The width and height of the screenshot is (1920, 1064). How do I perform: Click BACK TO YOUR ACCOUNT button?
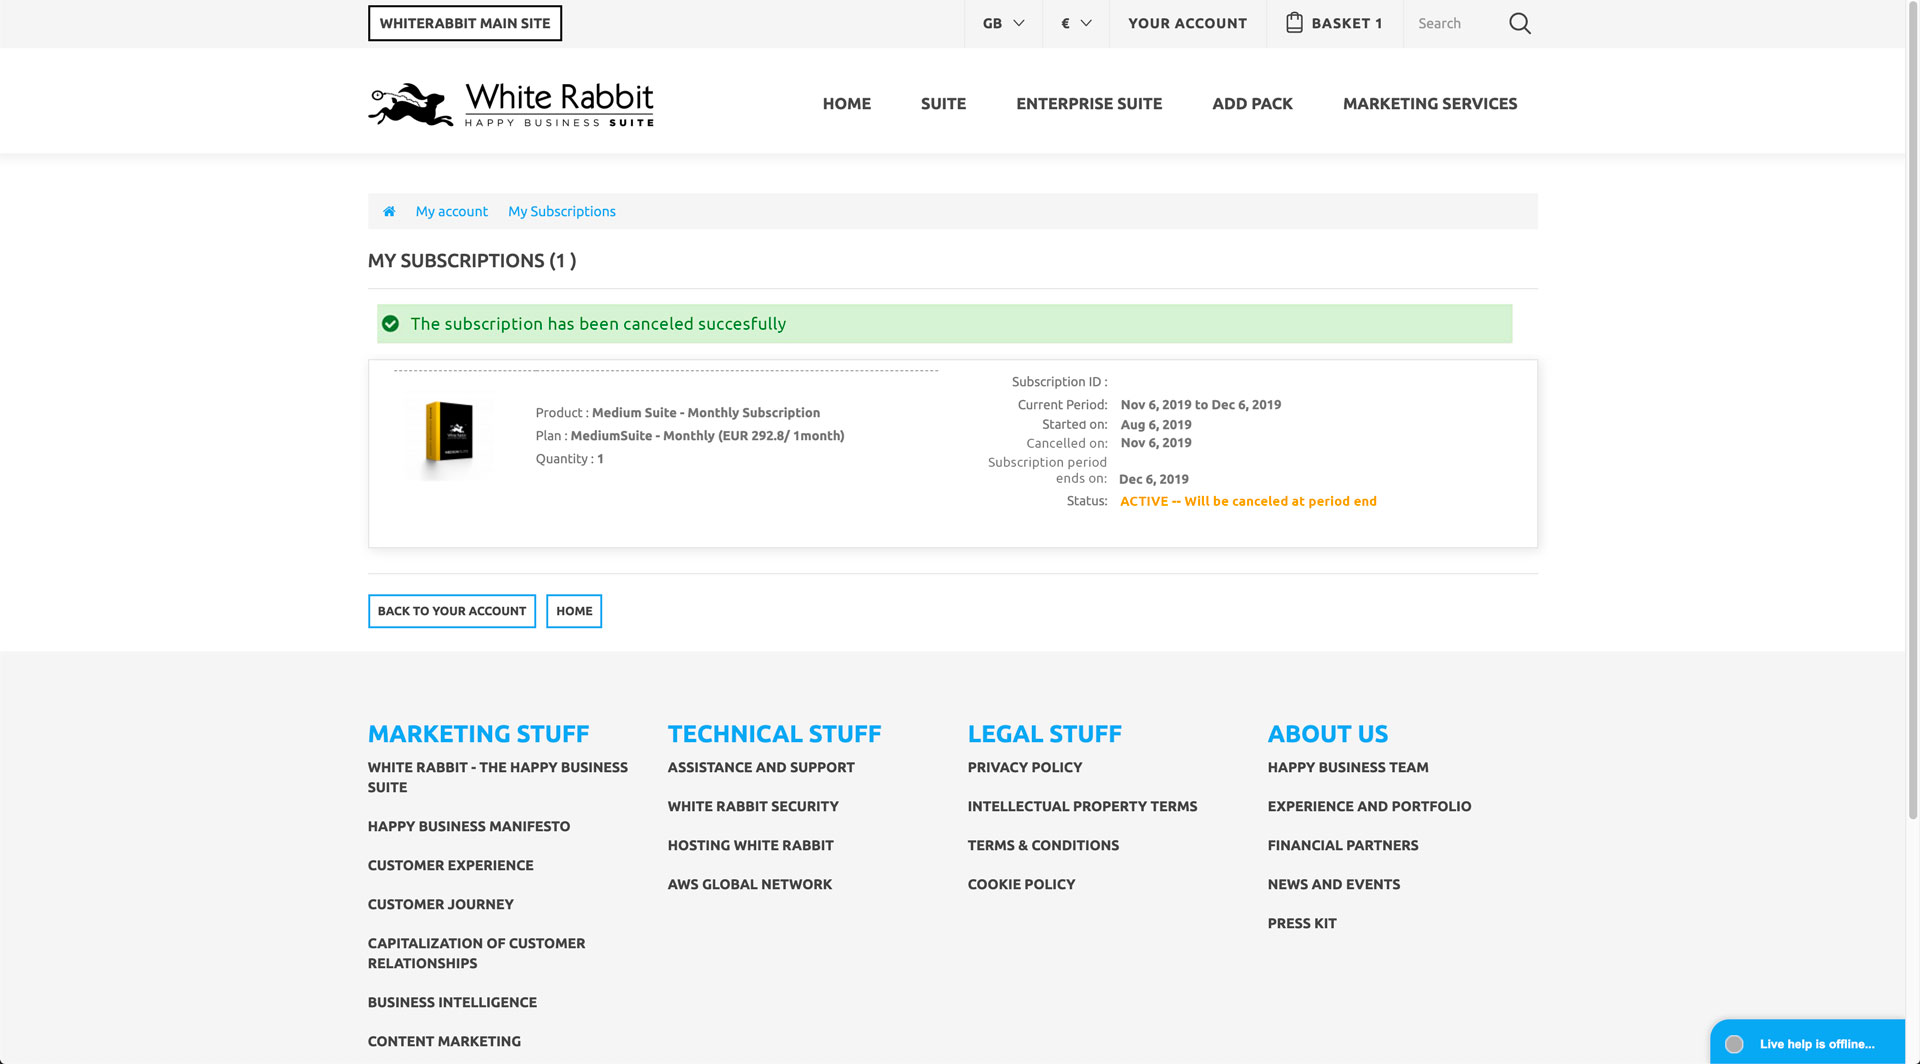coord(452,611)
